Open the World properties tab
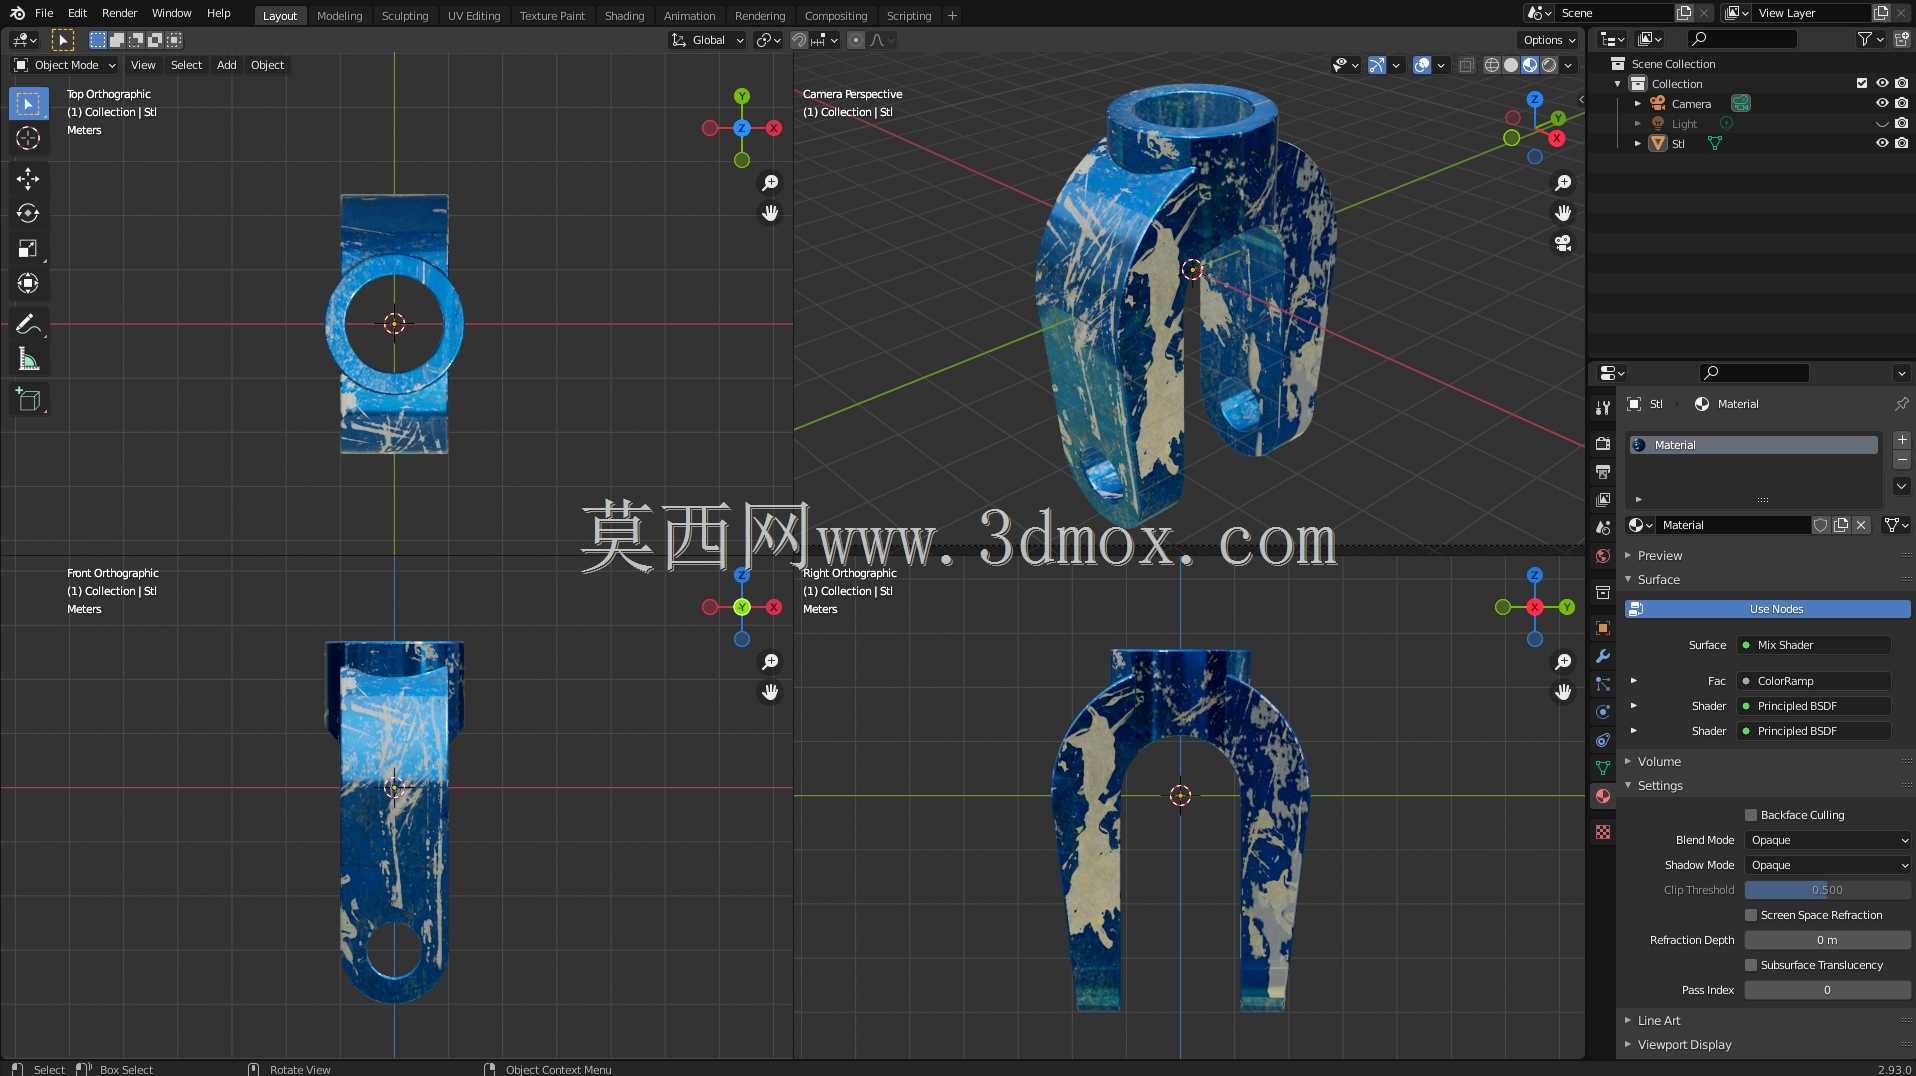1916x1076 pixels. click(1603, 556)
